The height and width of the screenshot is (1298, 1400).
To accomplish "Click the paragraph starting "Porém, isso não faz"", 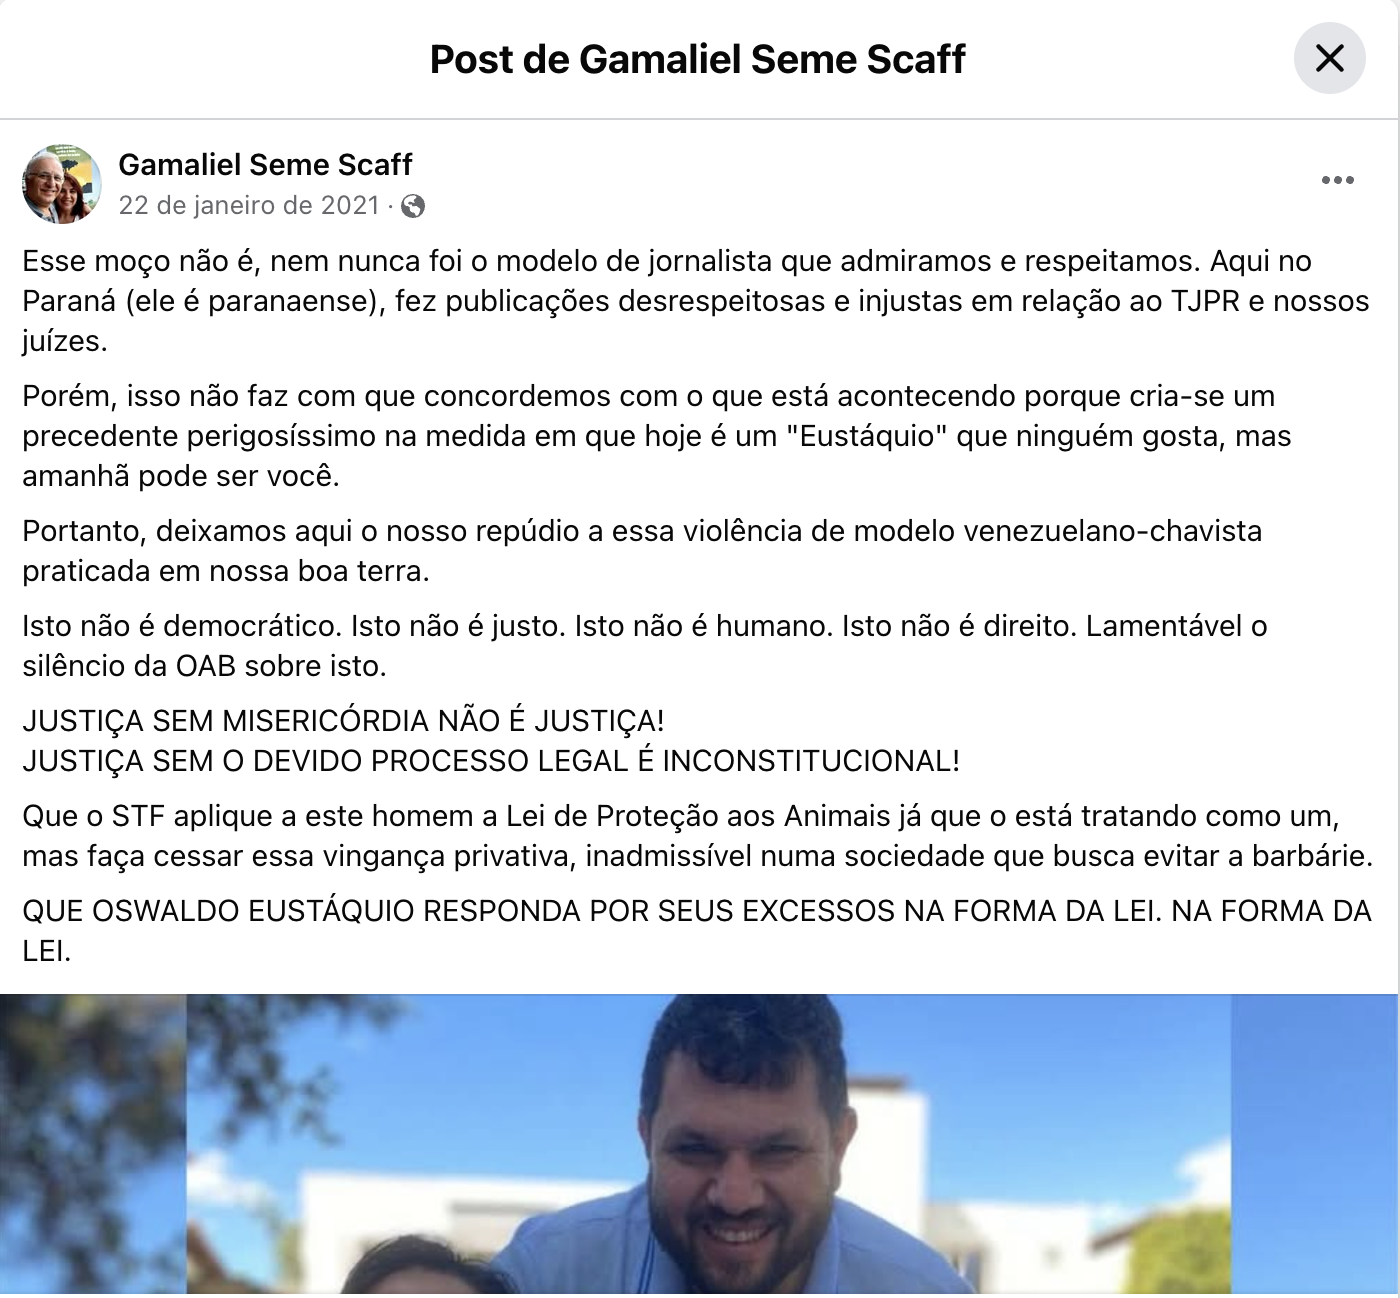I will (657, 436).
